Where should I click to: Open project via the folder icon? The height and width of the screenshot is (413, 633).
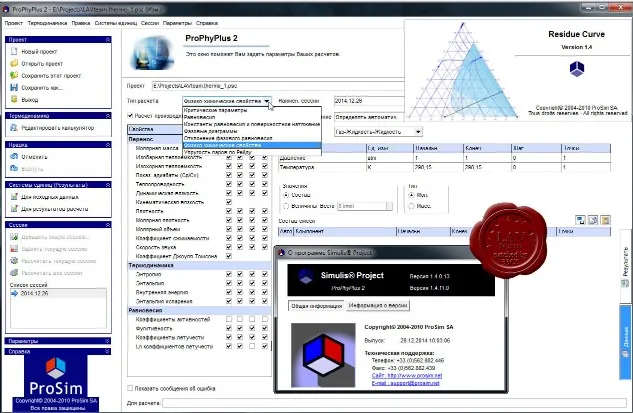(14, 63)
